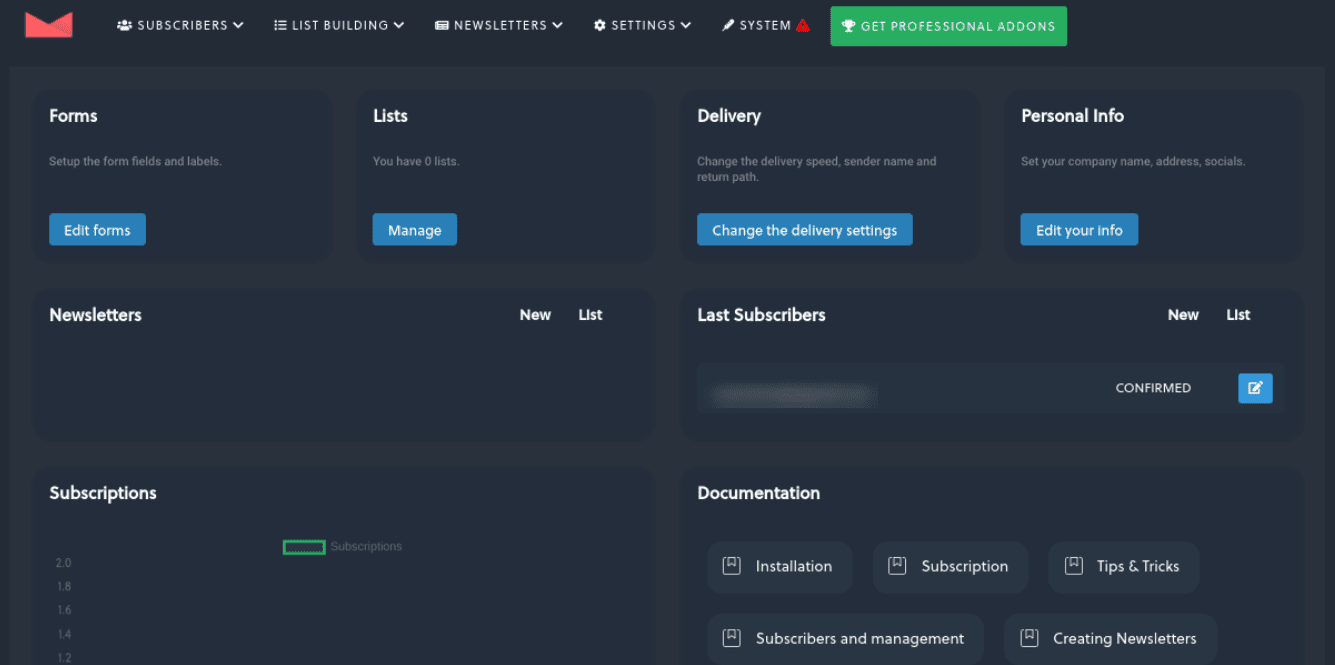
Task: Click the wrench icon on the System menu
Action: (x=729, y=25)
